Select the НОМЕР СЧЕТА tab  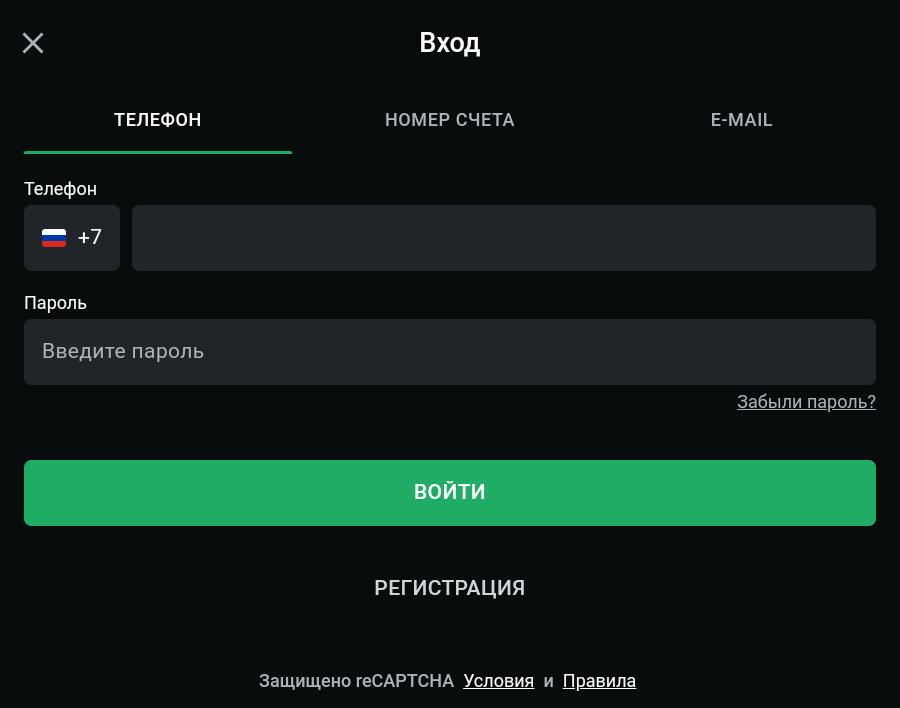450,120
